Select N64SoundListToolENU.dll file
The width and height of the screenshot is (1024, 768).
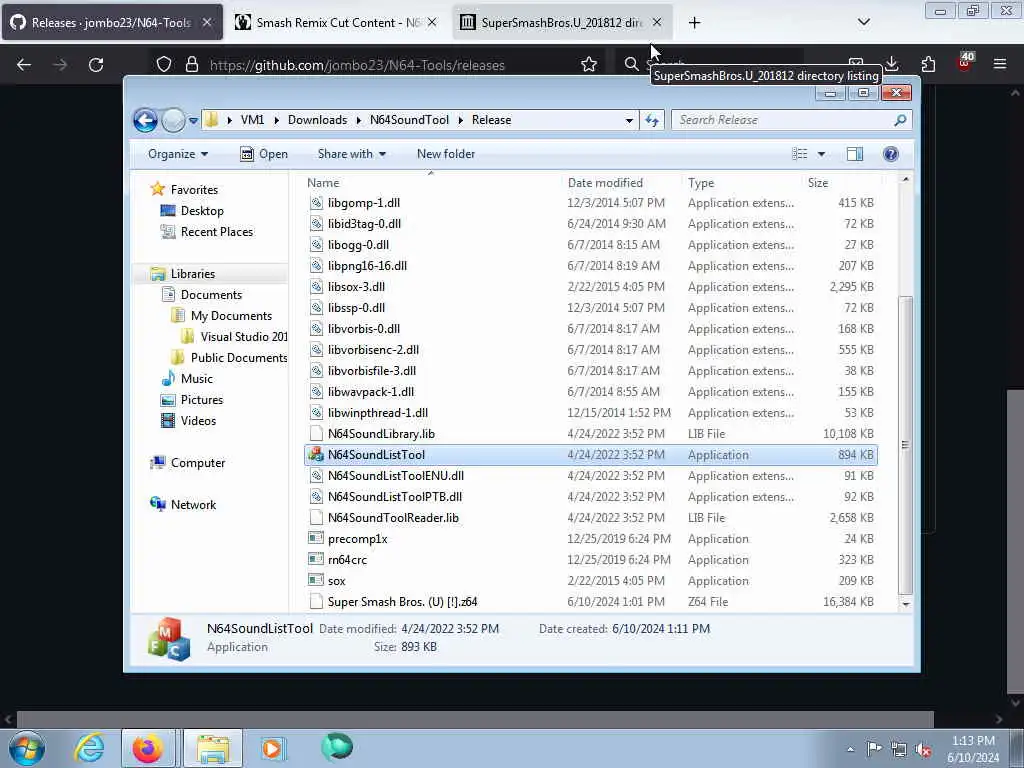point(396,475)
